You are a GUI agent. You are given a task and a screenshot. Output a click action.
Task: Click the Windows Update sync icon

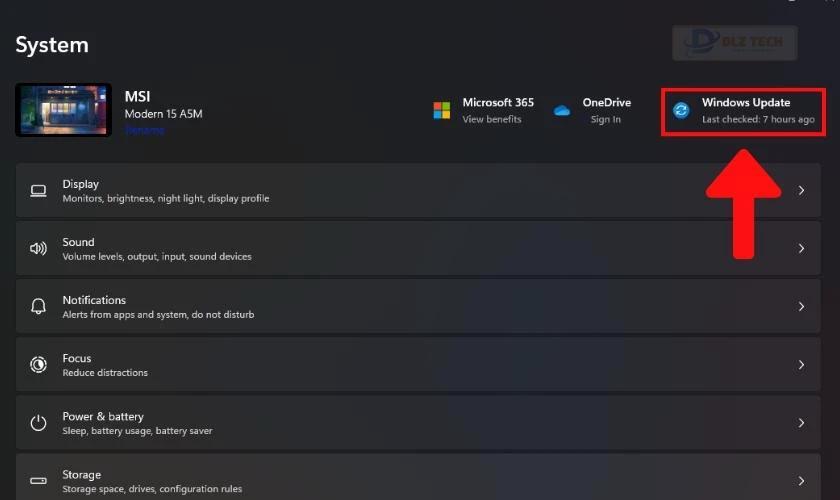coord(681,110)
